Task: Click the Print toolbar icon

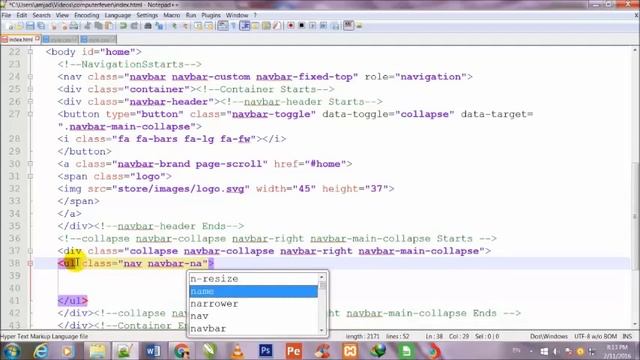Action: tap(74, 26)
